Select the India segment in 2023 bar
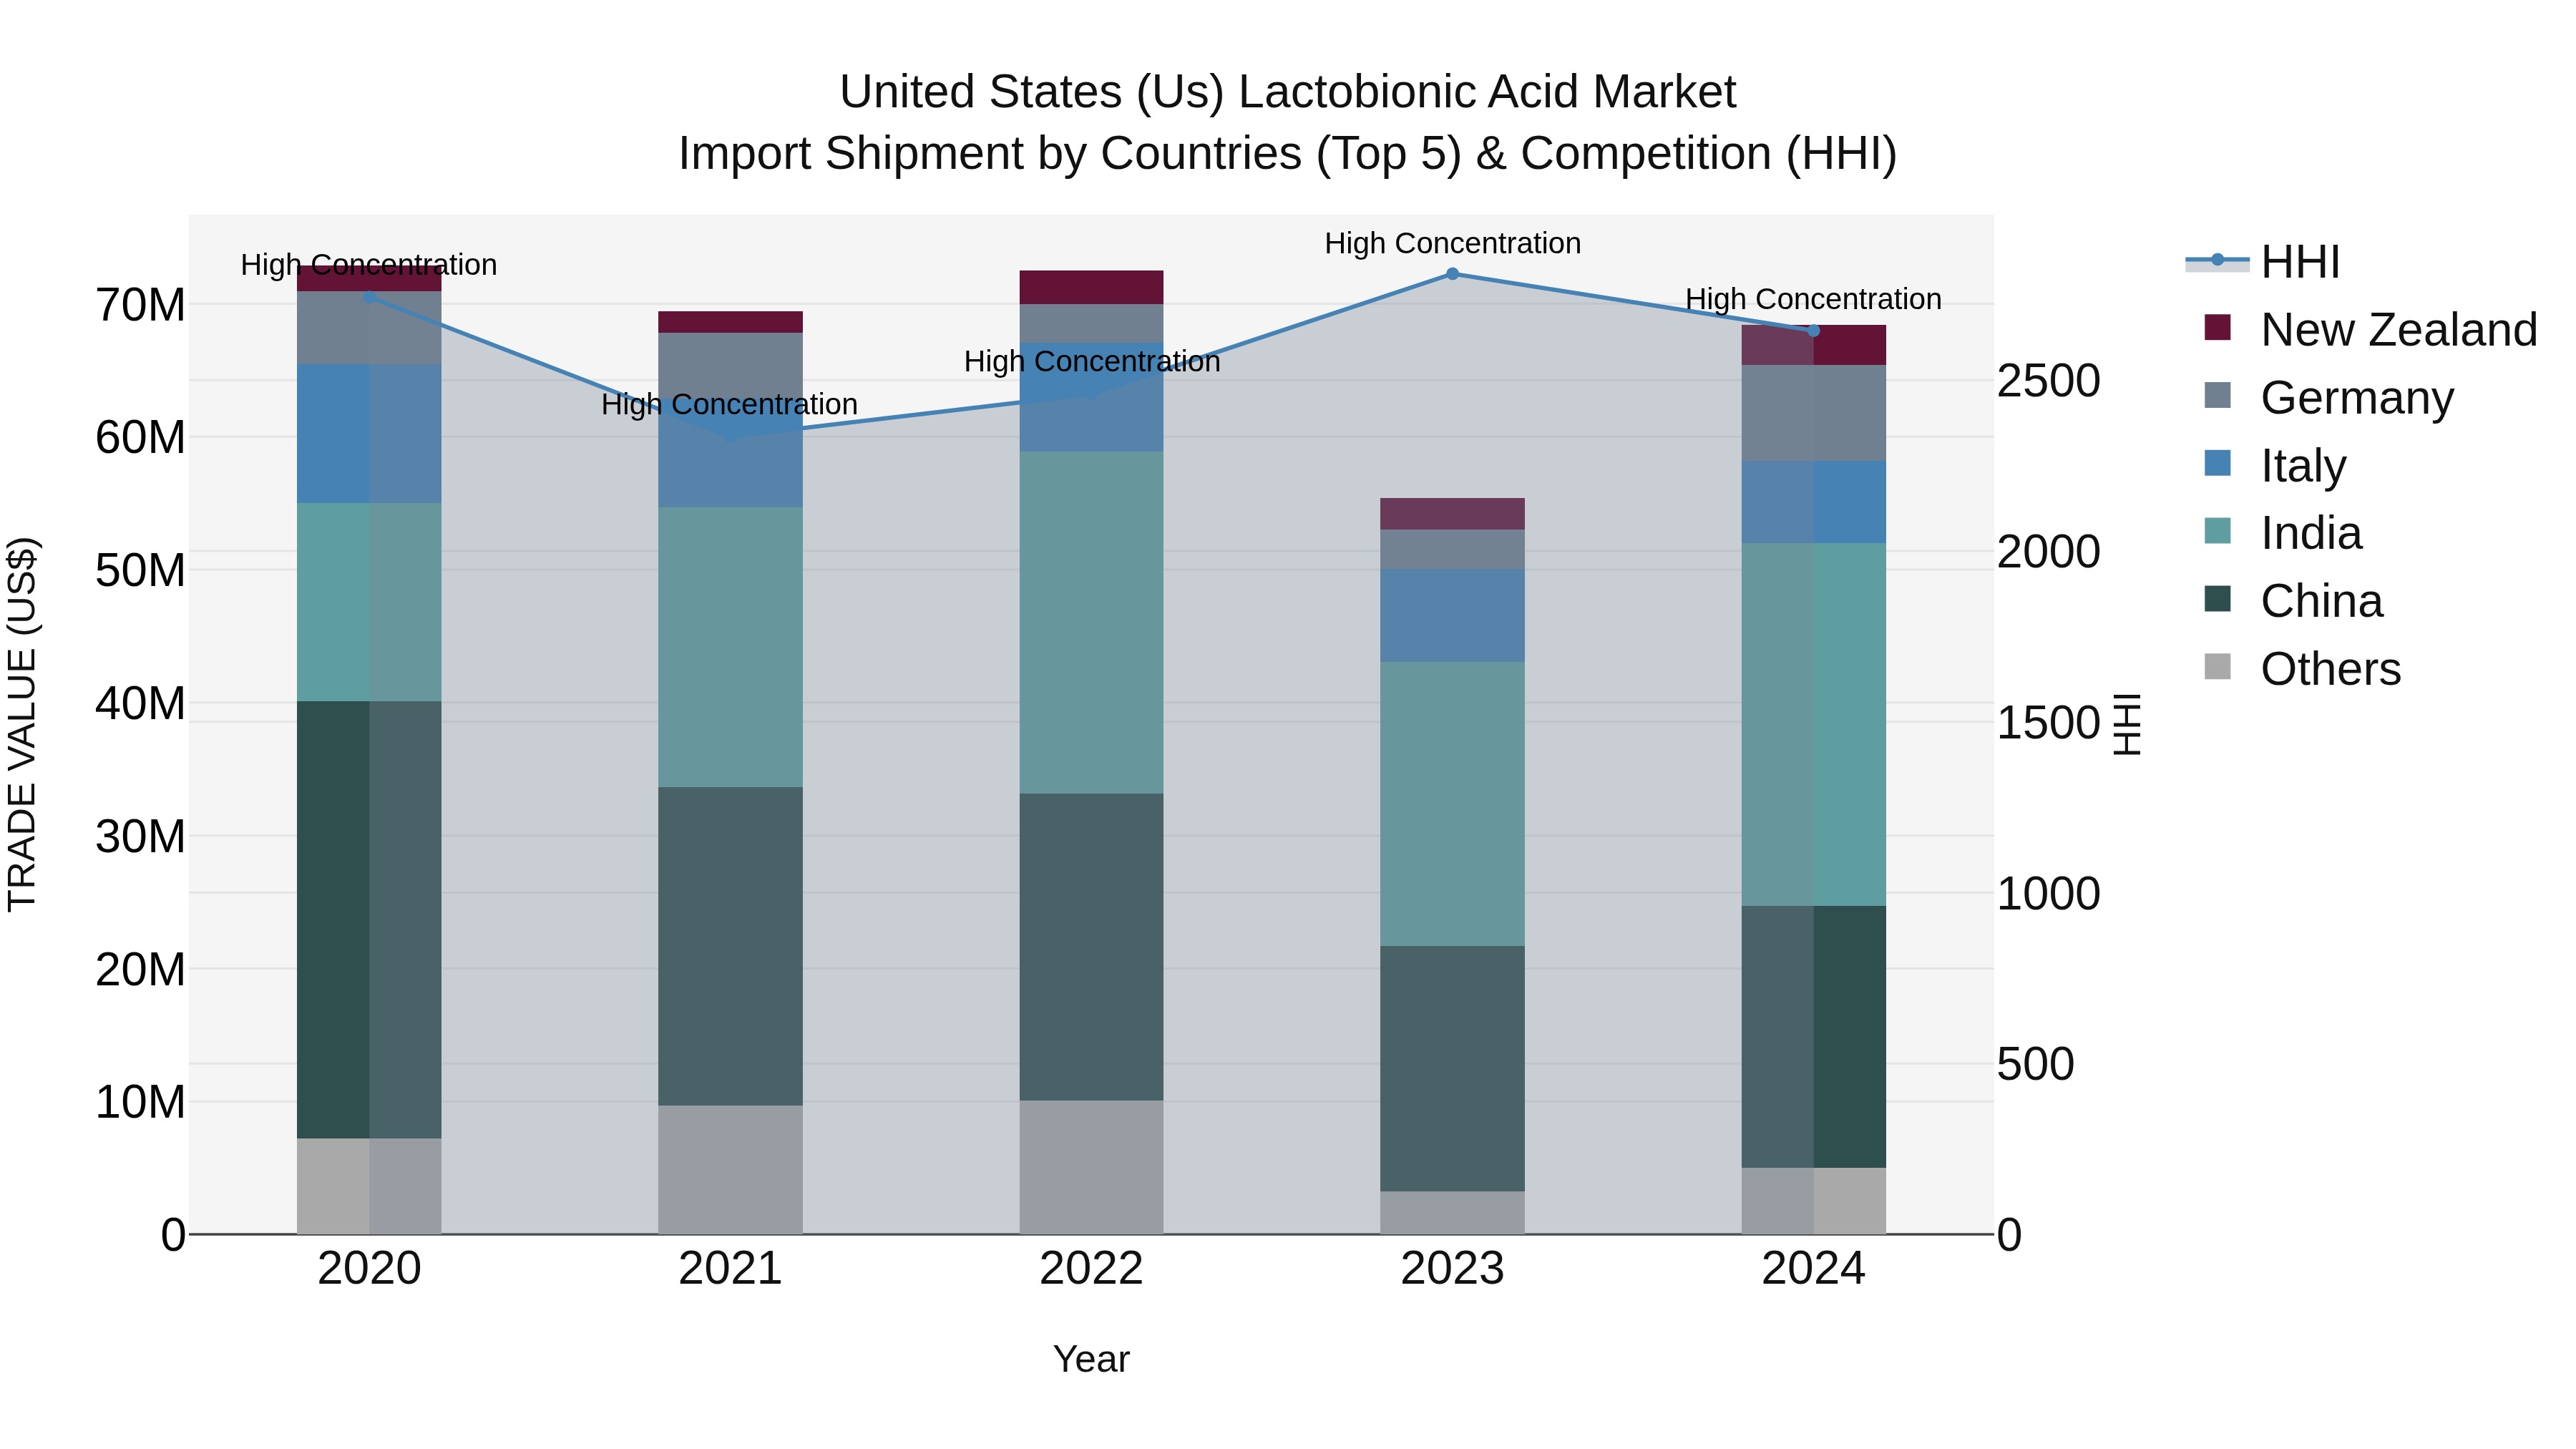The height and width of the screenshot is (1449, 2576). click(x=1452, y=804)
